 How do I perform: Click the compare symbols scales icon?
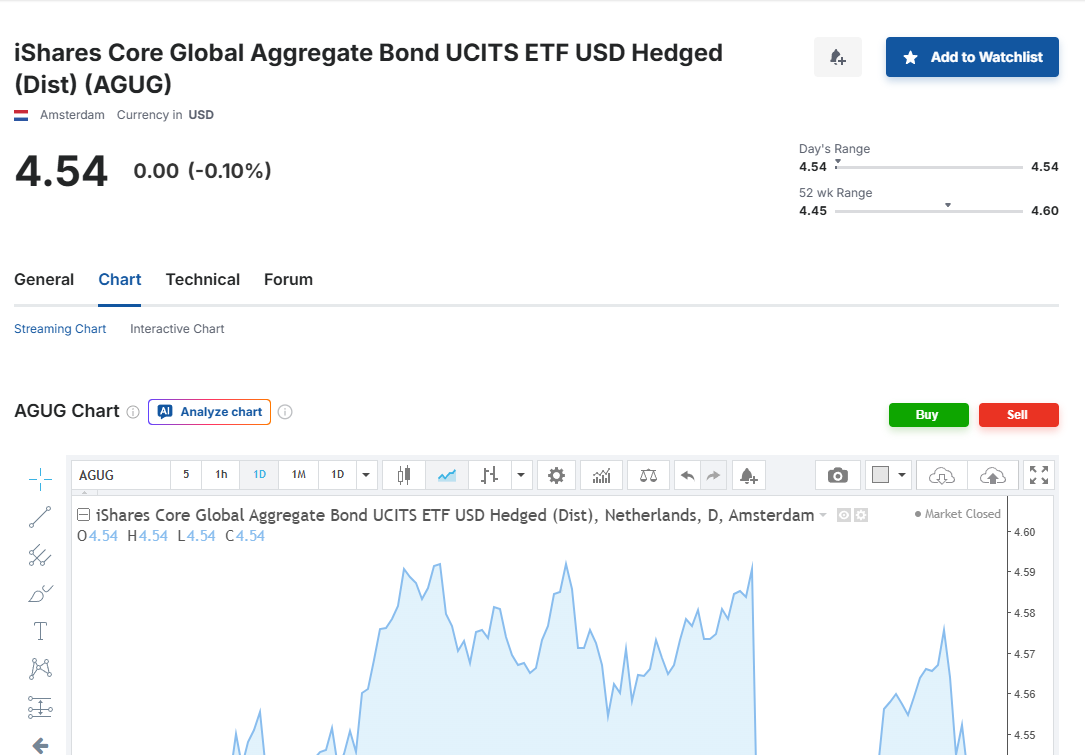[648, 475]
